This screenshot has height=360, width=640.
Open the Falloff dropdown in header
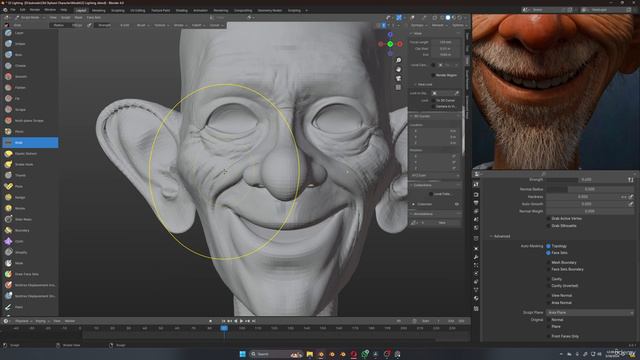[x=198, y=25]
